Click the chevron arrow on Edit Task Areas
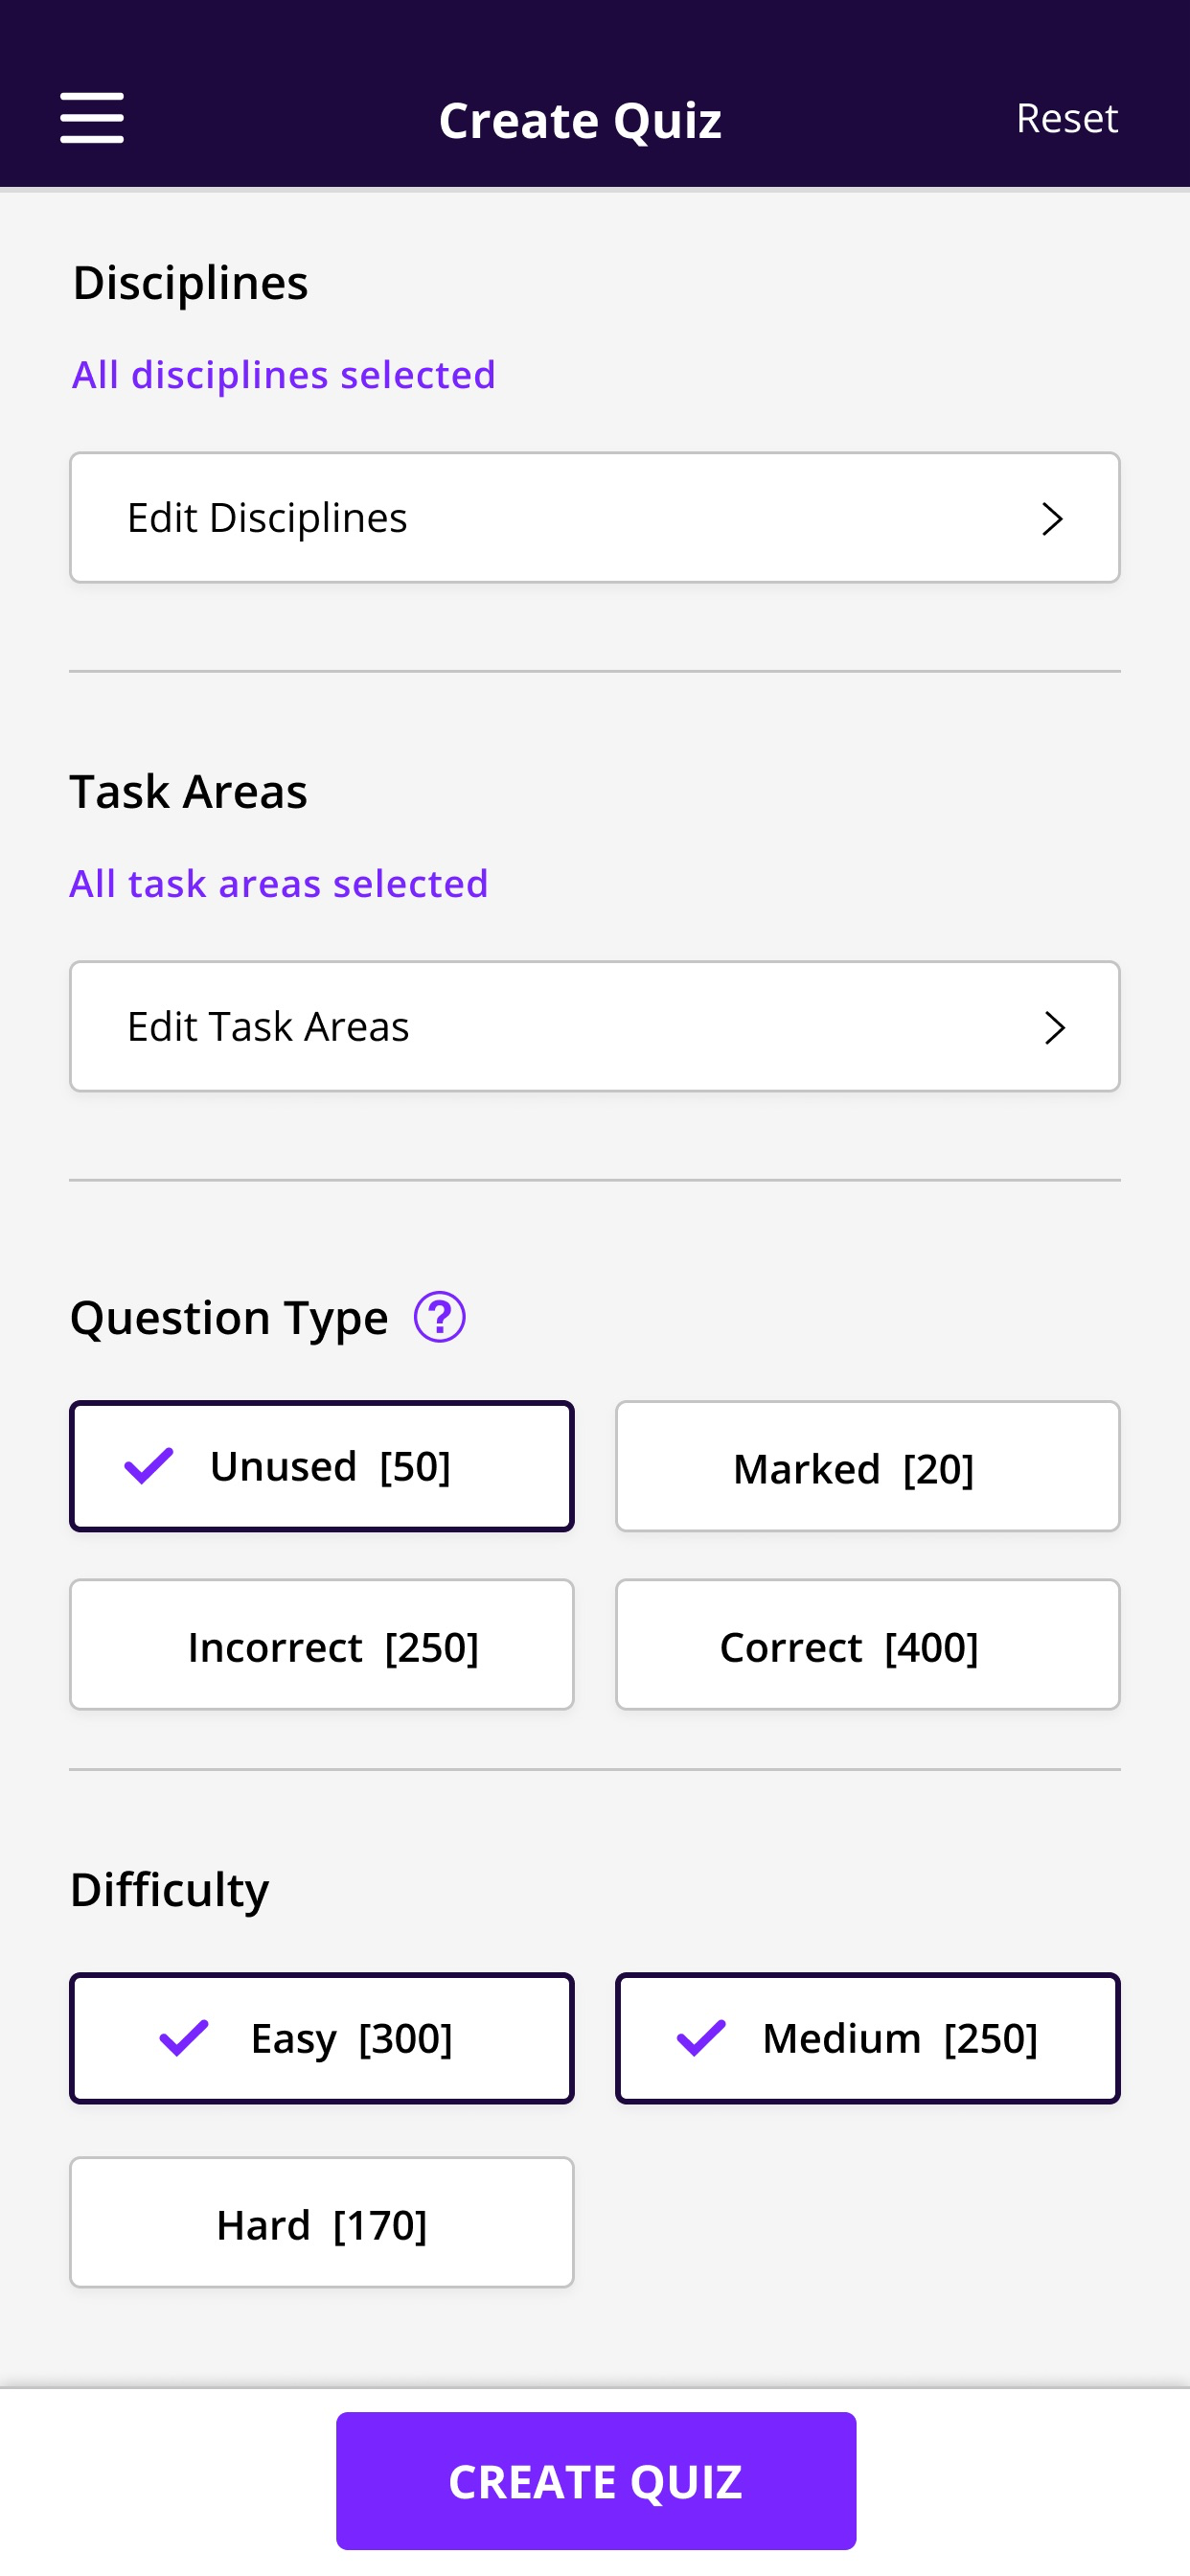This screenshot has height=2576, width=1190. pos(1054,1027)
